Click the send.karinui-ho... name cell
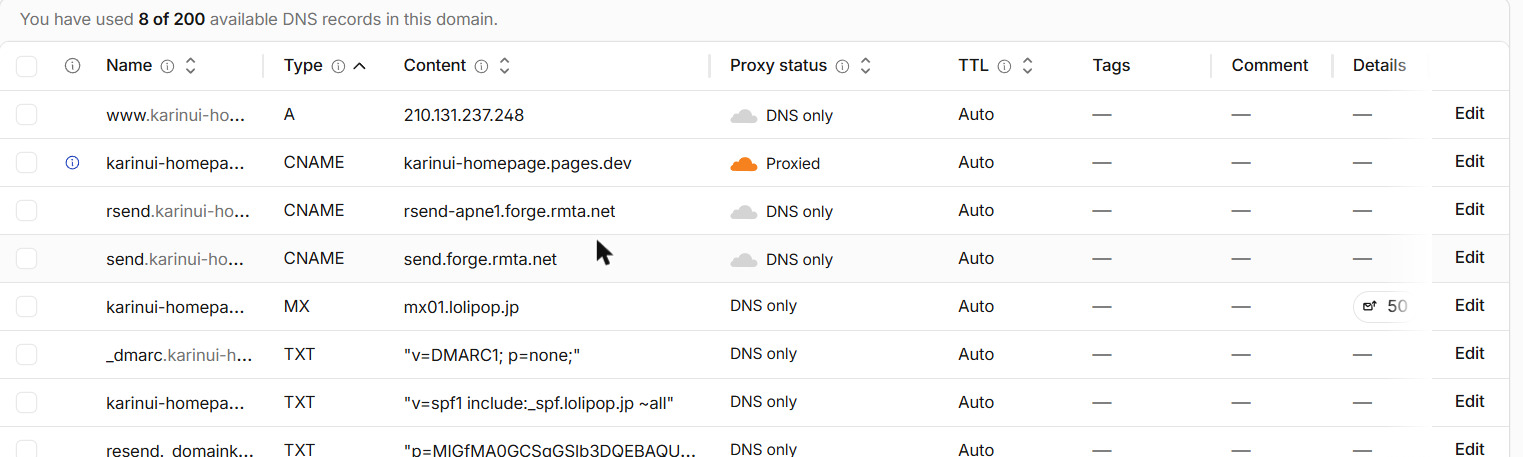The image size is (1523, 457). click(176, 259)
